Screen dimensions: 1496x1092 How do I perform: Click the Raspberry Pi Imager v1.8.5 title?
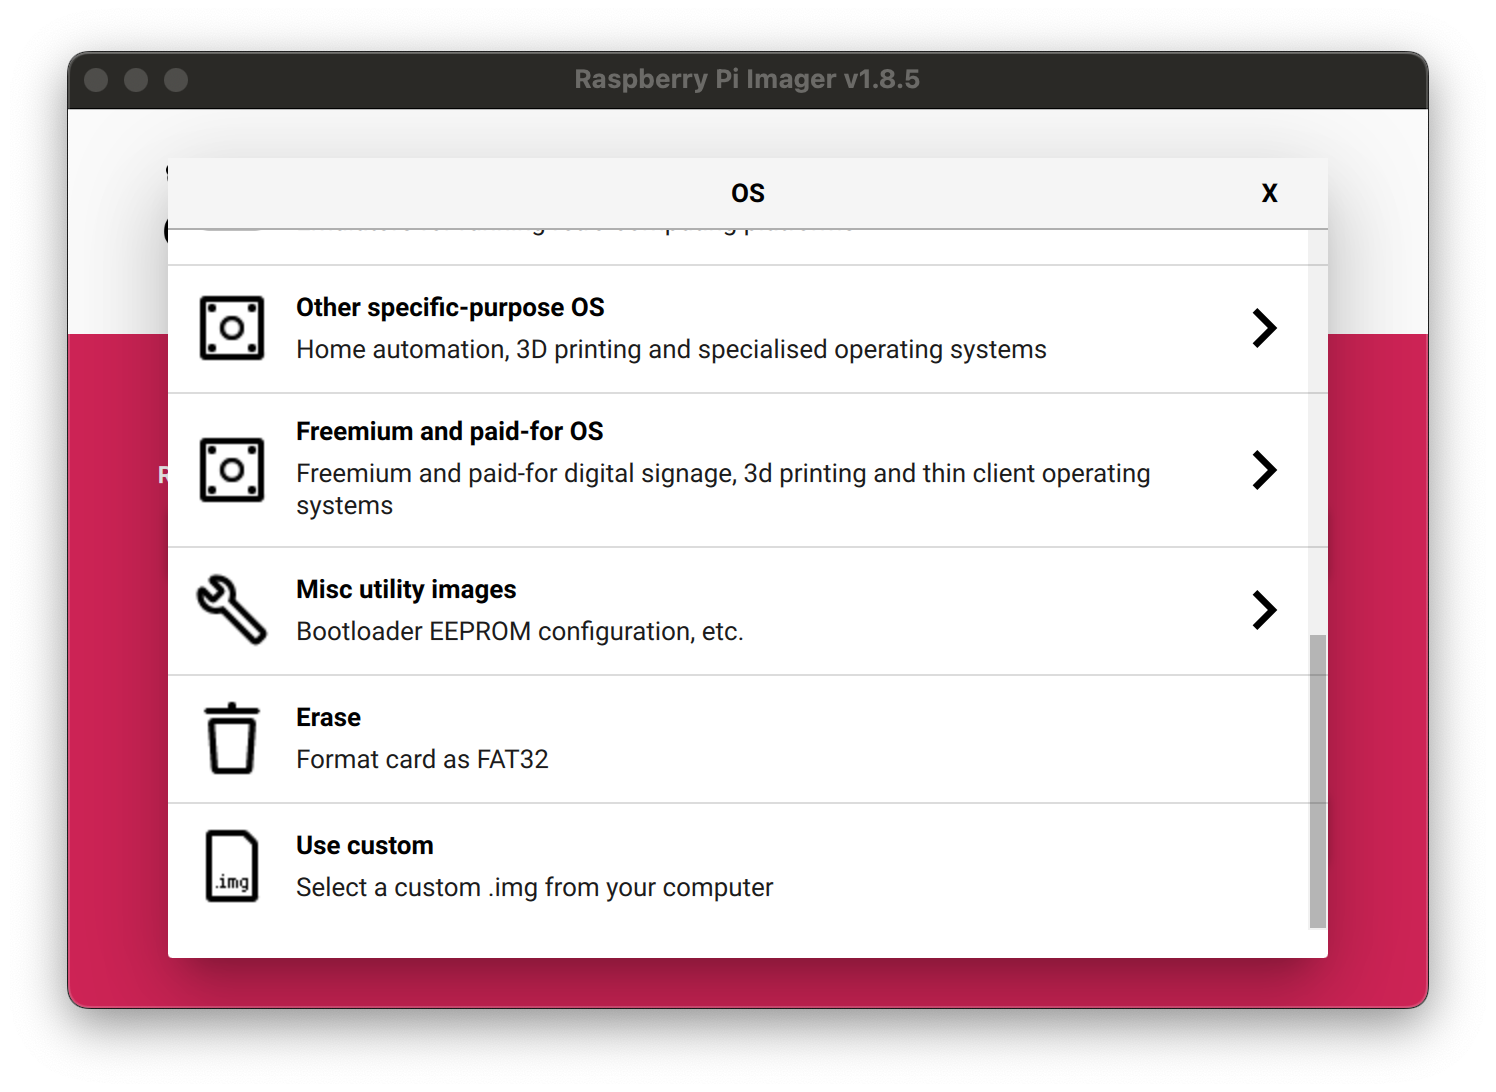(747, 79)
